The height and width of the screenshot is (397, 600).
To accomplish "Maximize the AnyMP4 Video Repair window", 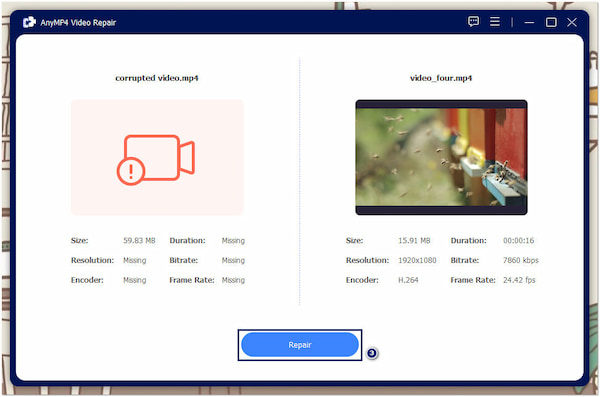I will pos(551,22).
